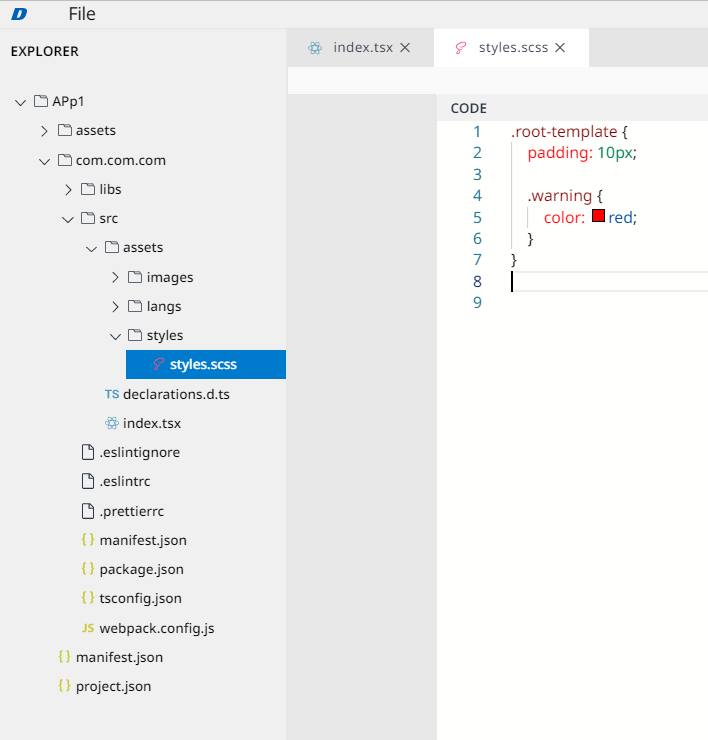Click the JS icon of webpack.config.js

[x=88, y=628]
